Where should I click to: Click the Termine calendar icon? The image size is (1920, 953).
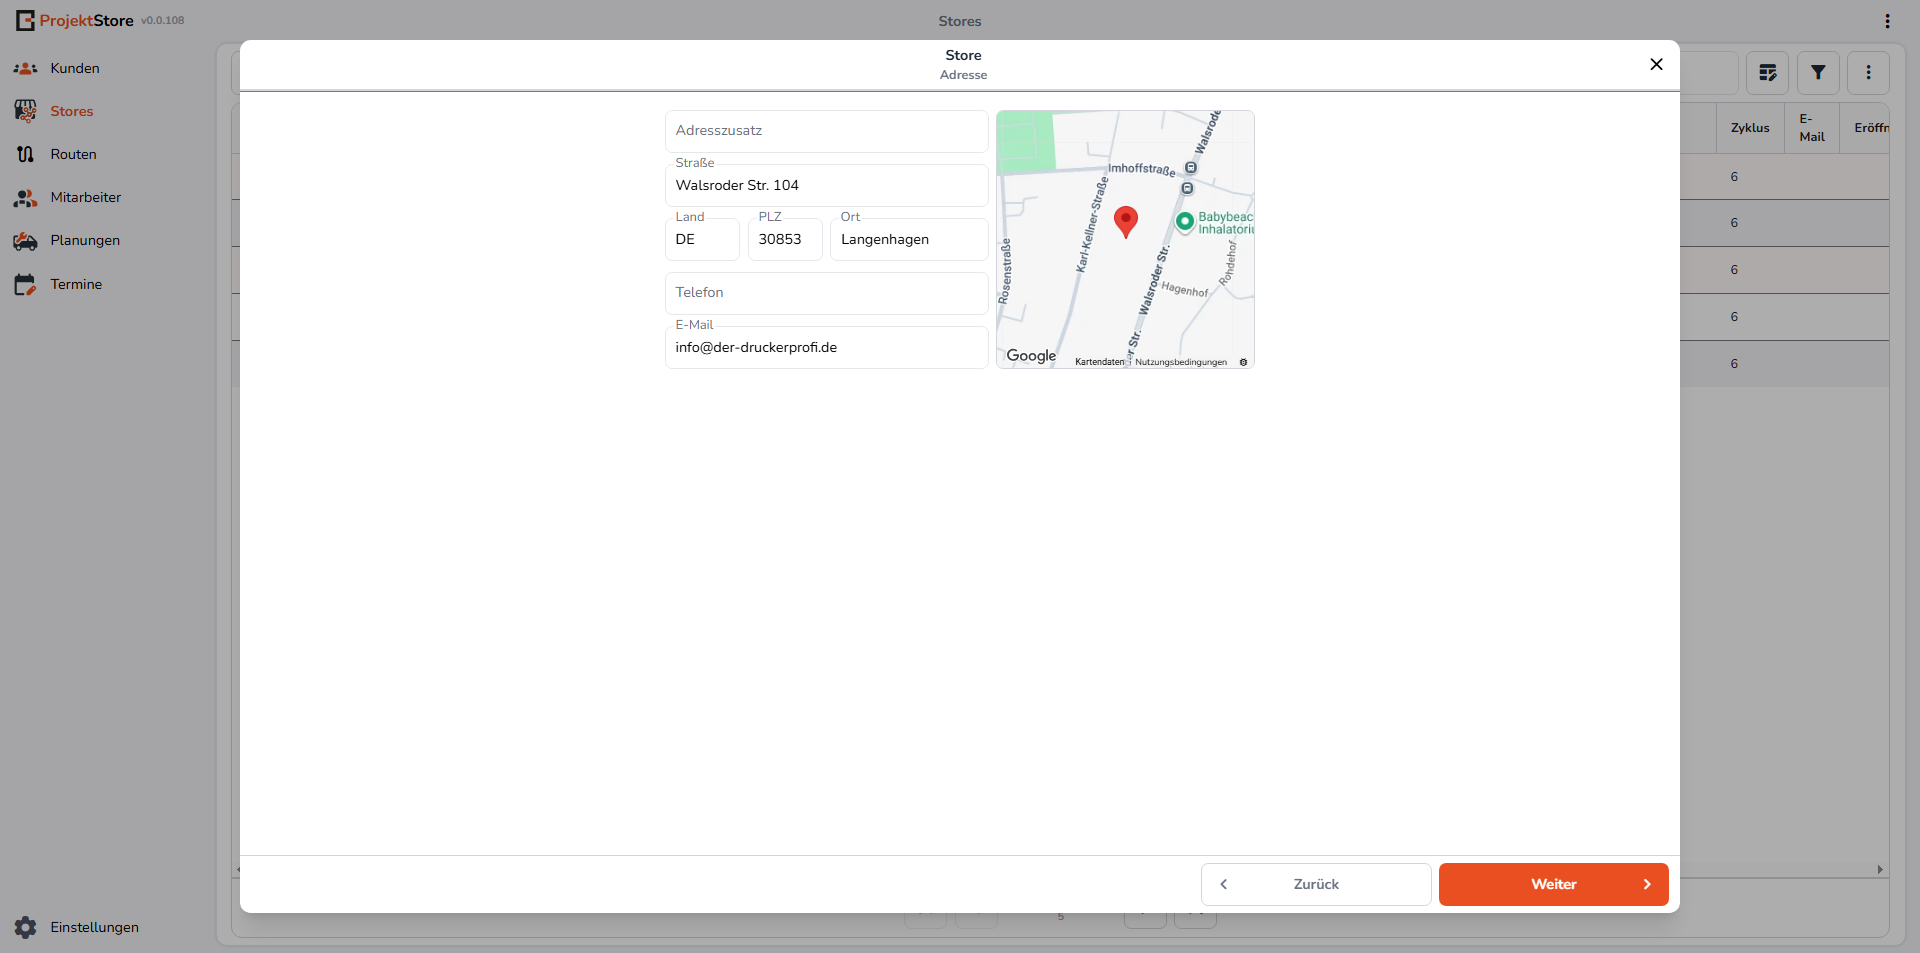tap(25, 285)
